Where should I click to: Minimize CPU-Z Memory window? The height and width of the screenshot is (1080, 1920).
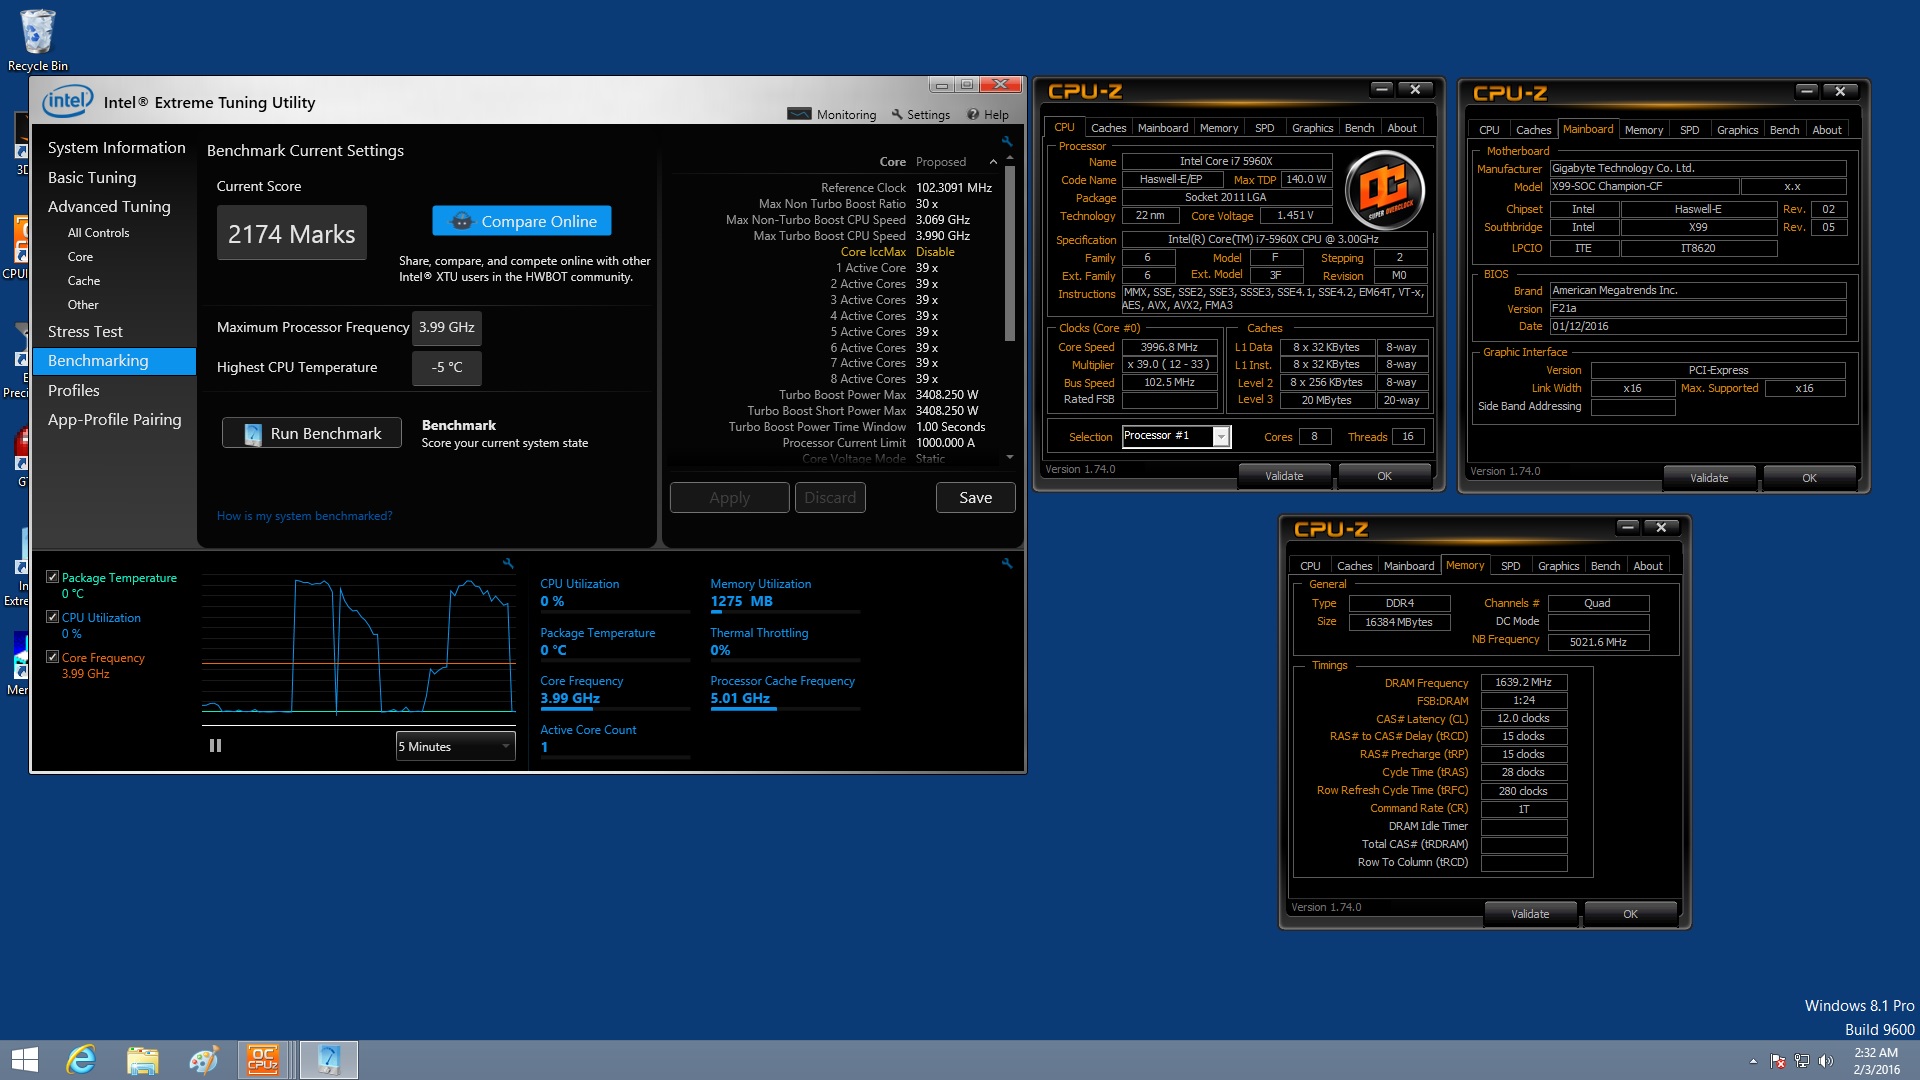1628,527
